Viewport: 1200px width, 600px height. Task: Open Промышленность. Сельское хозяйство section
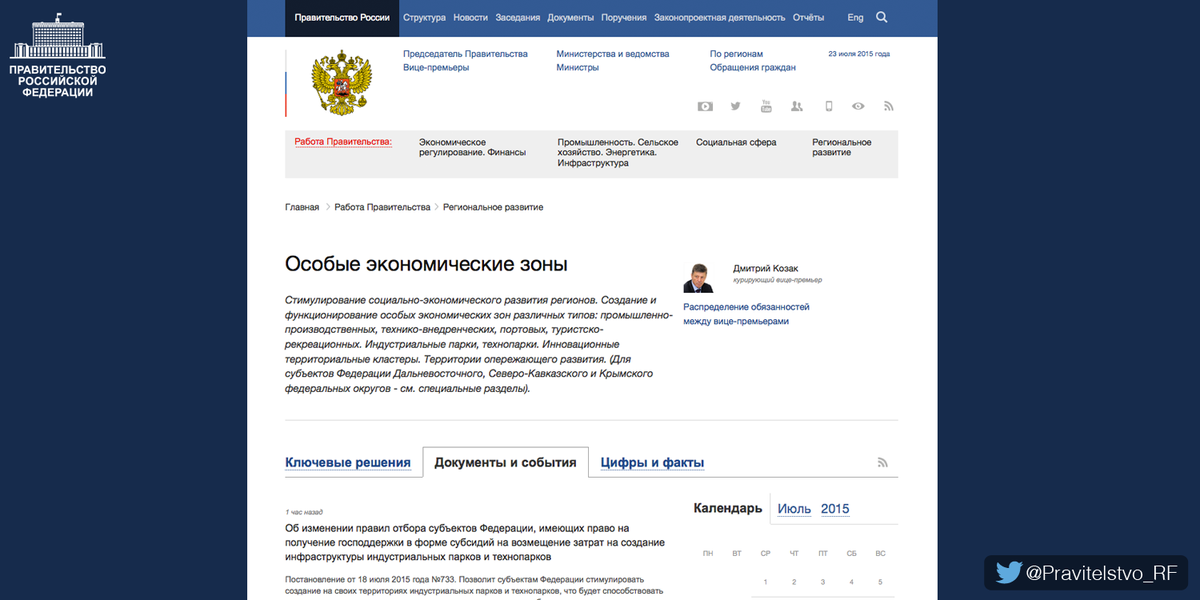point(618,153)
